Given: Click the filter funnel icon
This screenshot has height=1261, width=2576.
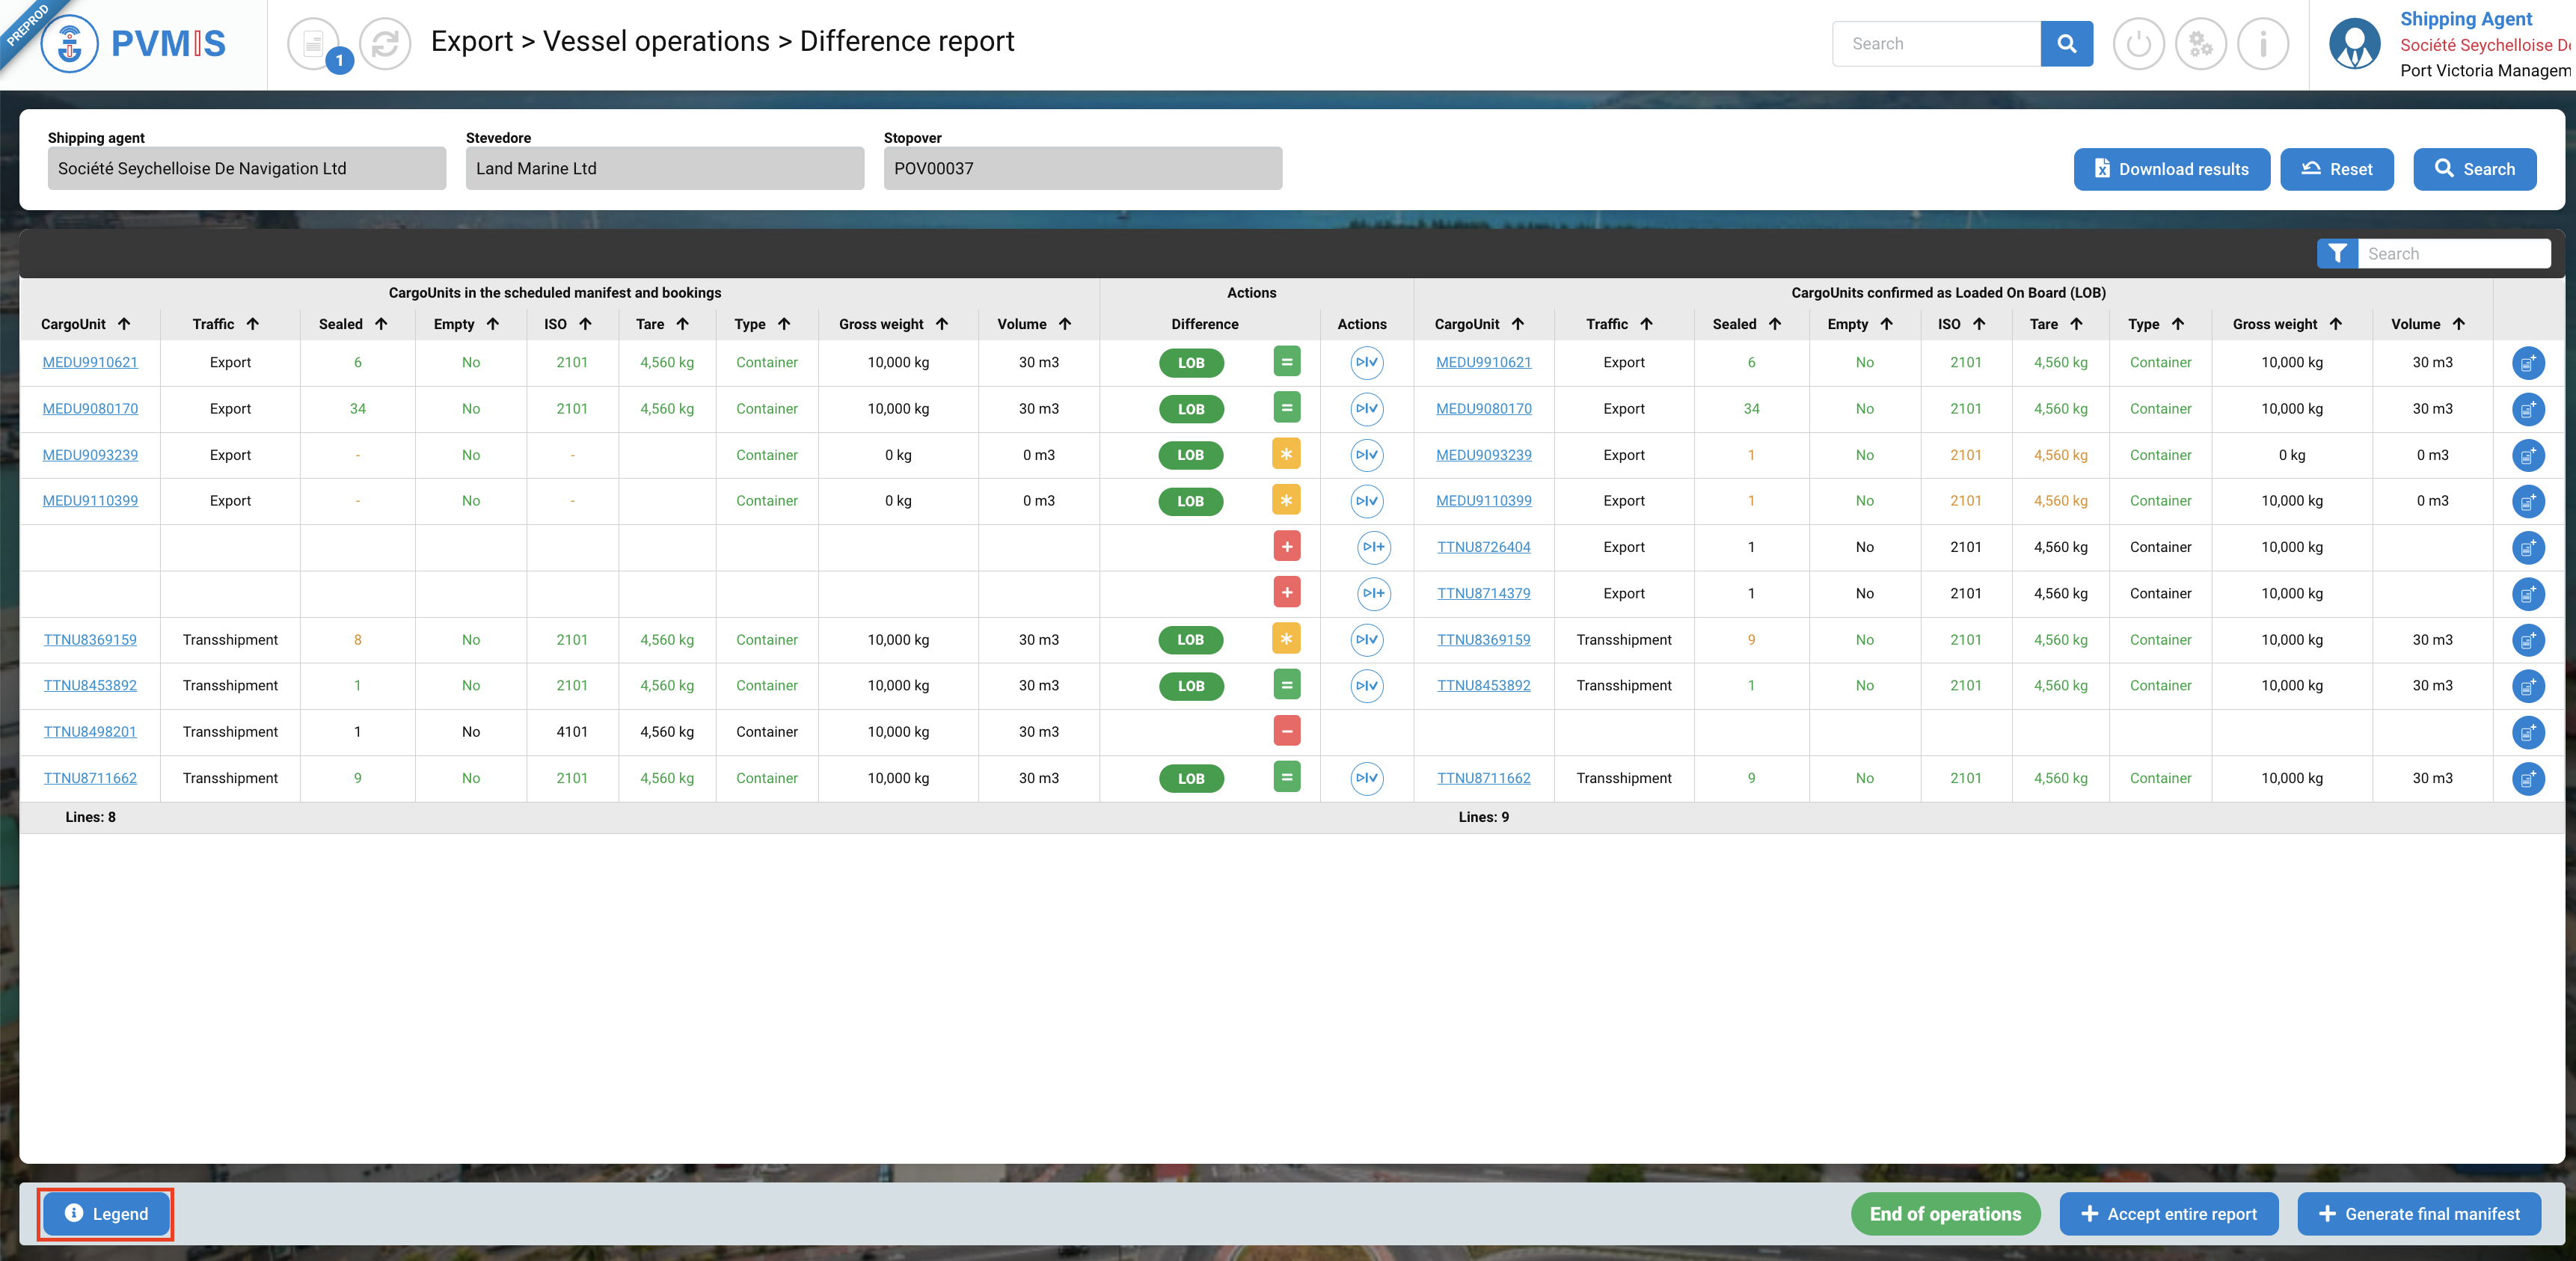Looking at the screenshot, I should pos(2337,254).
